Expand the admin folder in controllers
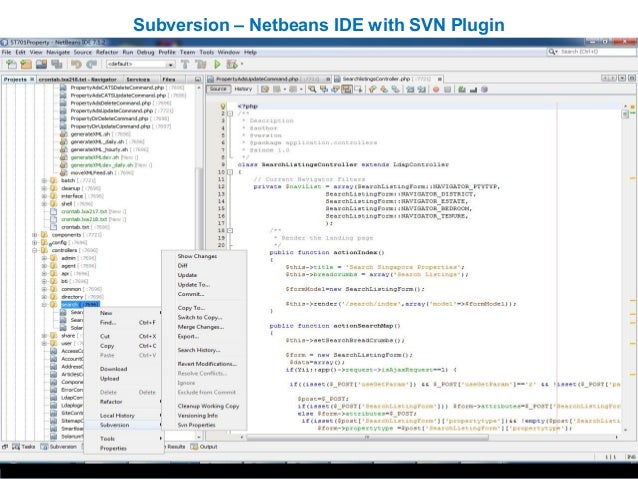This screenshot has height=479, width=638. pyautogui.click(x=46, y=257)
